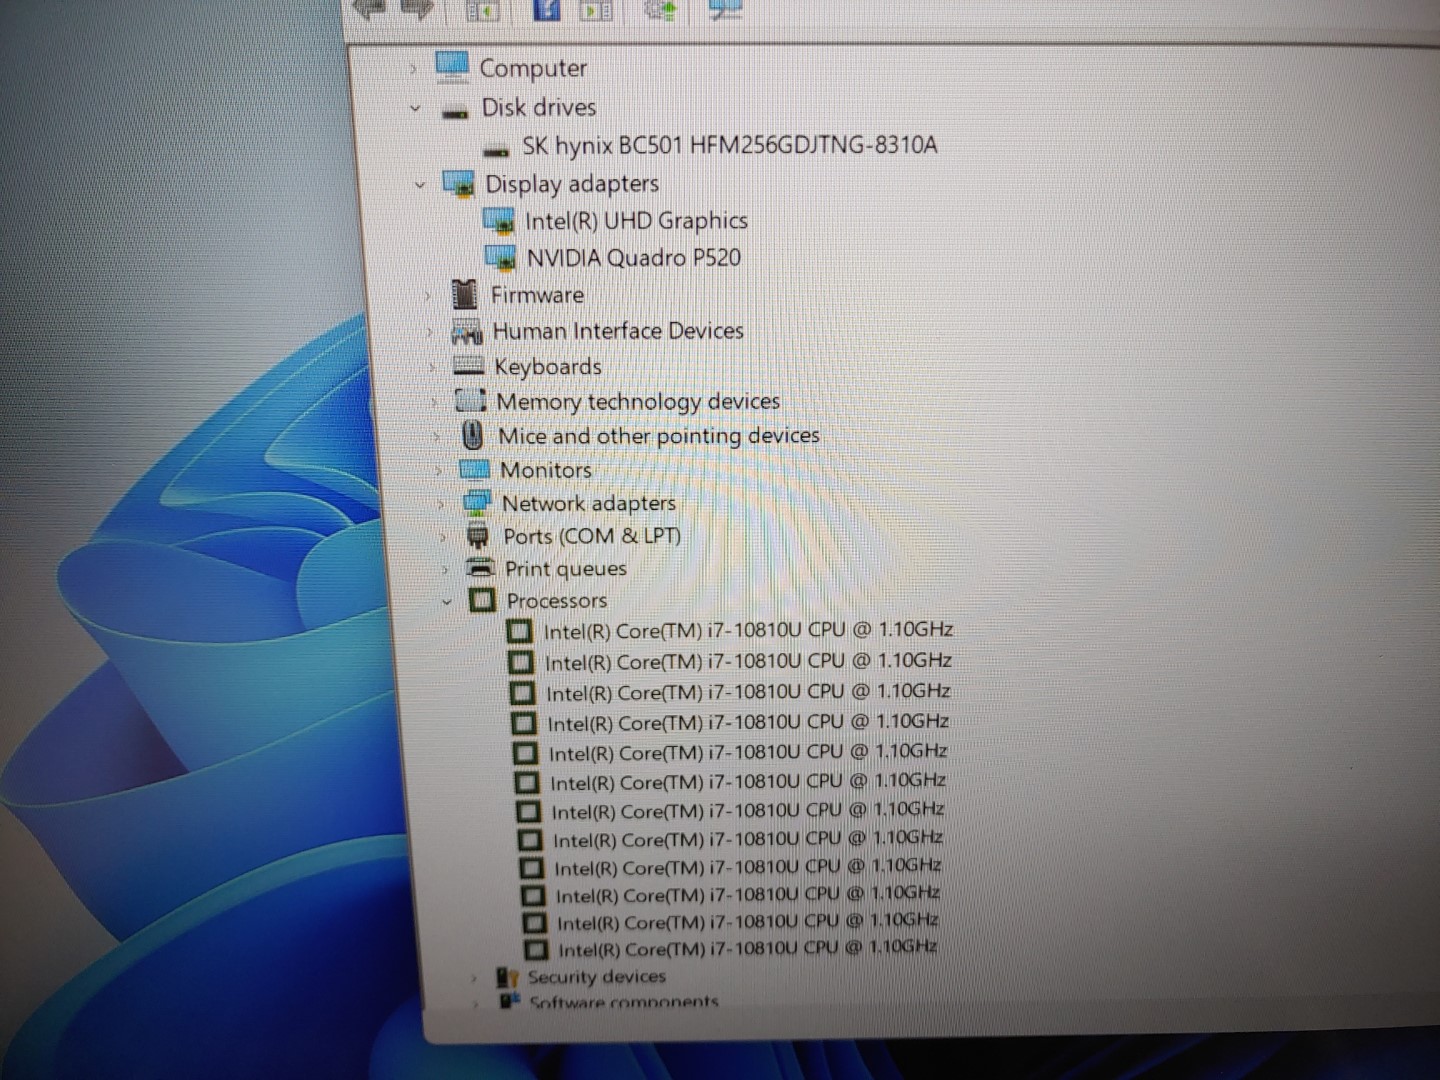Image resolution: width=1440 pixels, height=1080 pixels.
Task: Click the Processors category chip icon
Action: (482, 600)
